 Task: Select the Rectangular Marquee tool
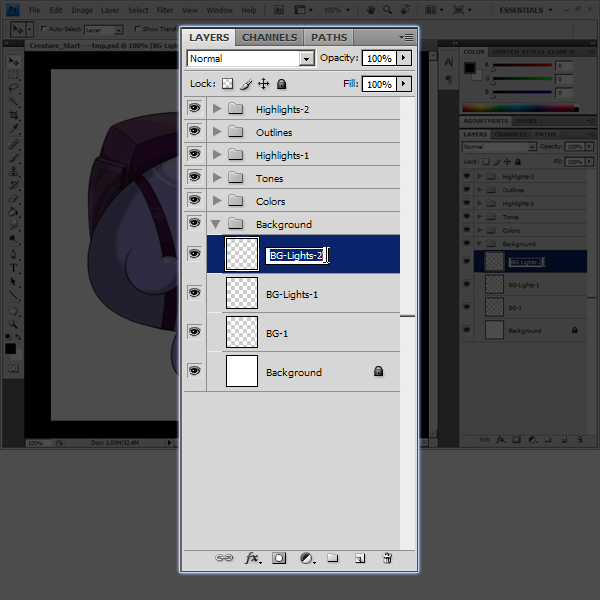pos(13,75)
